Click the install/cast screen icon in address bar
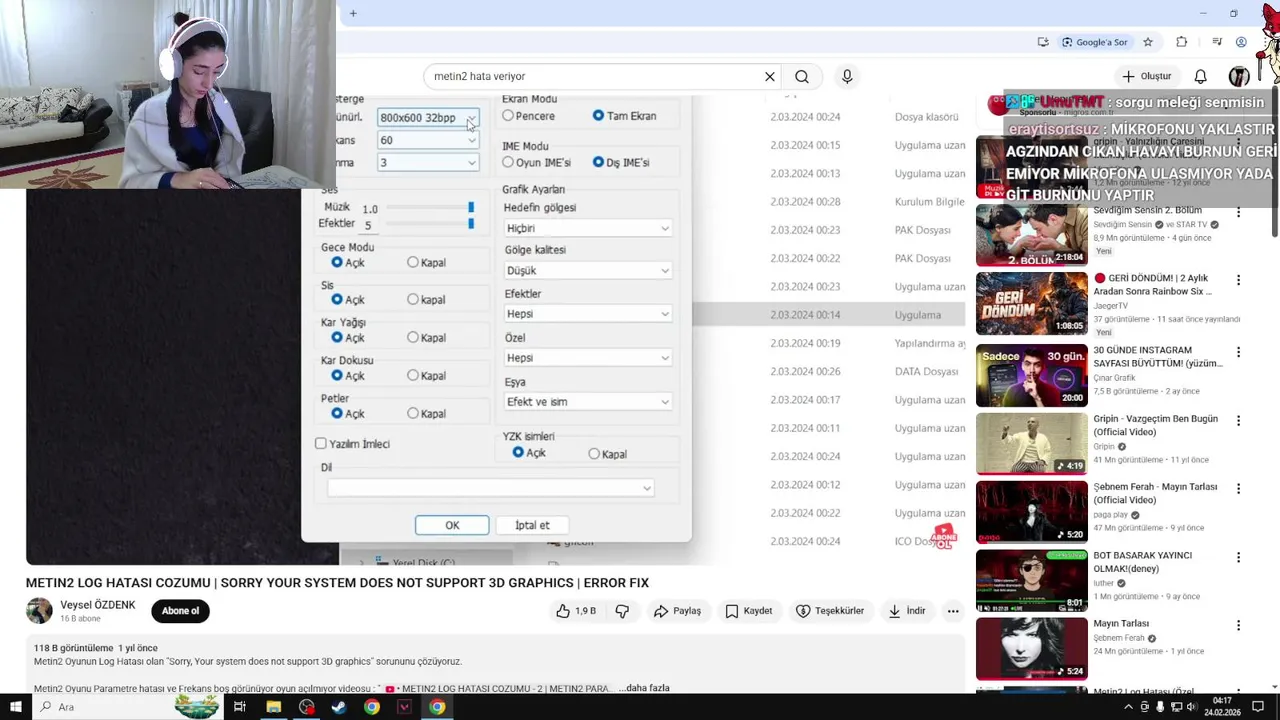 click(1043, 42)
